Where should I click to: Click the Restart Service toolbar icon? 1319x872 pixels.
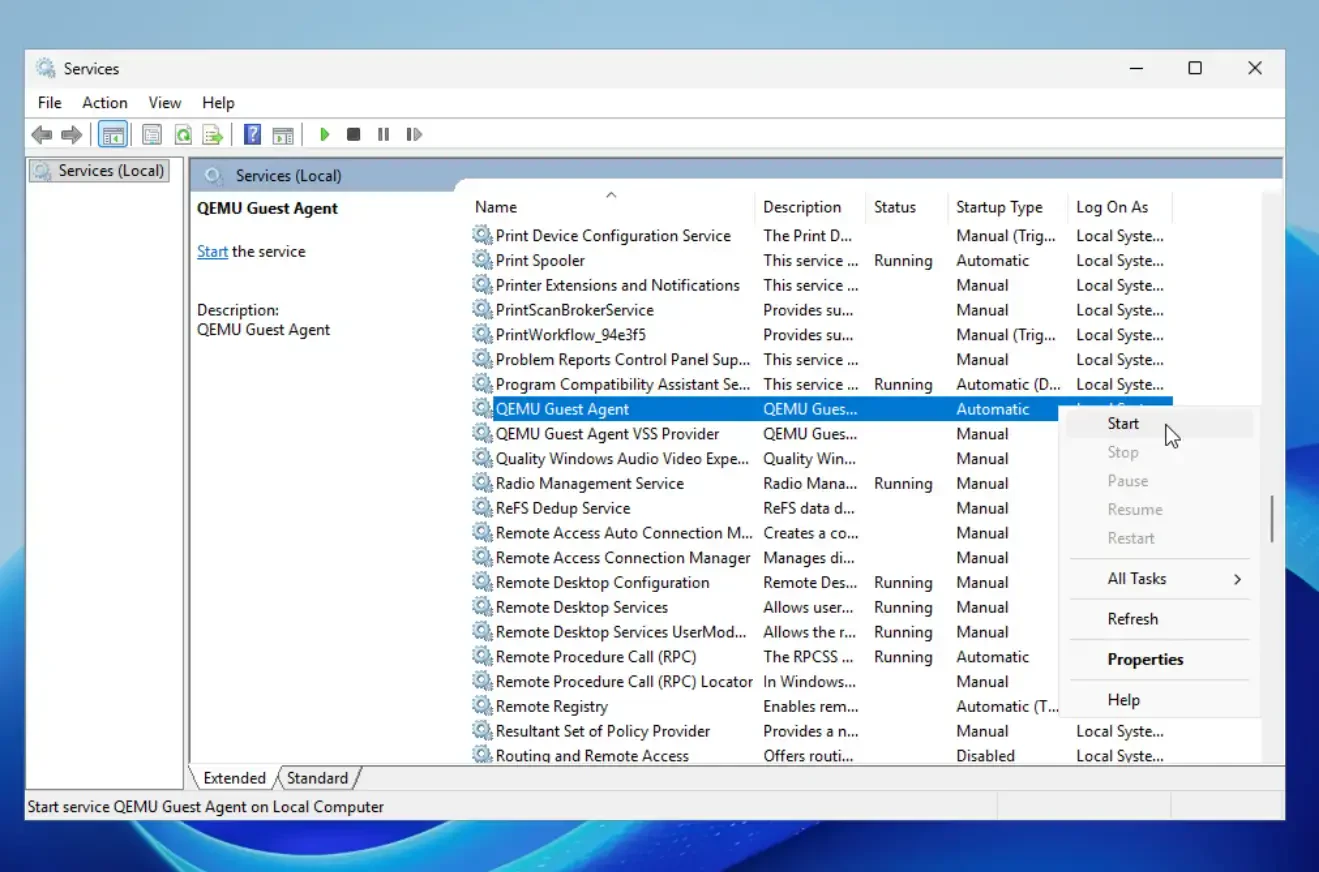point(413,134)
